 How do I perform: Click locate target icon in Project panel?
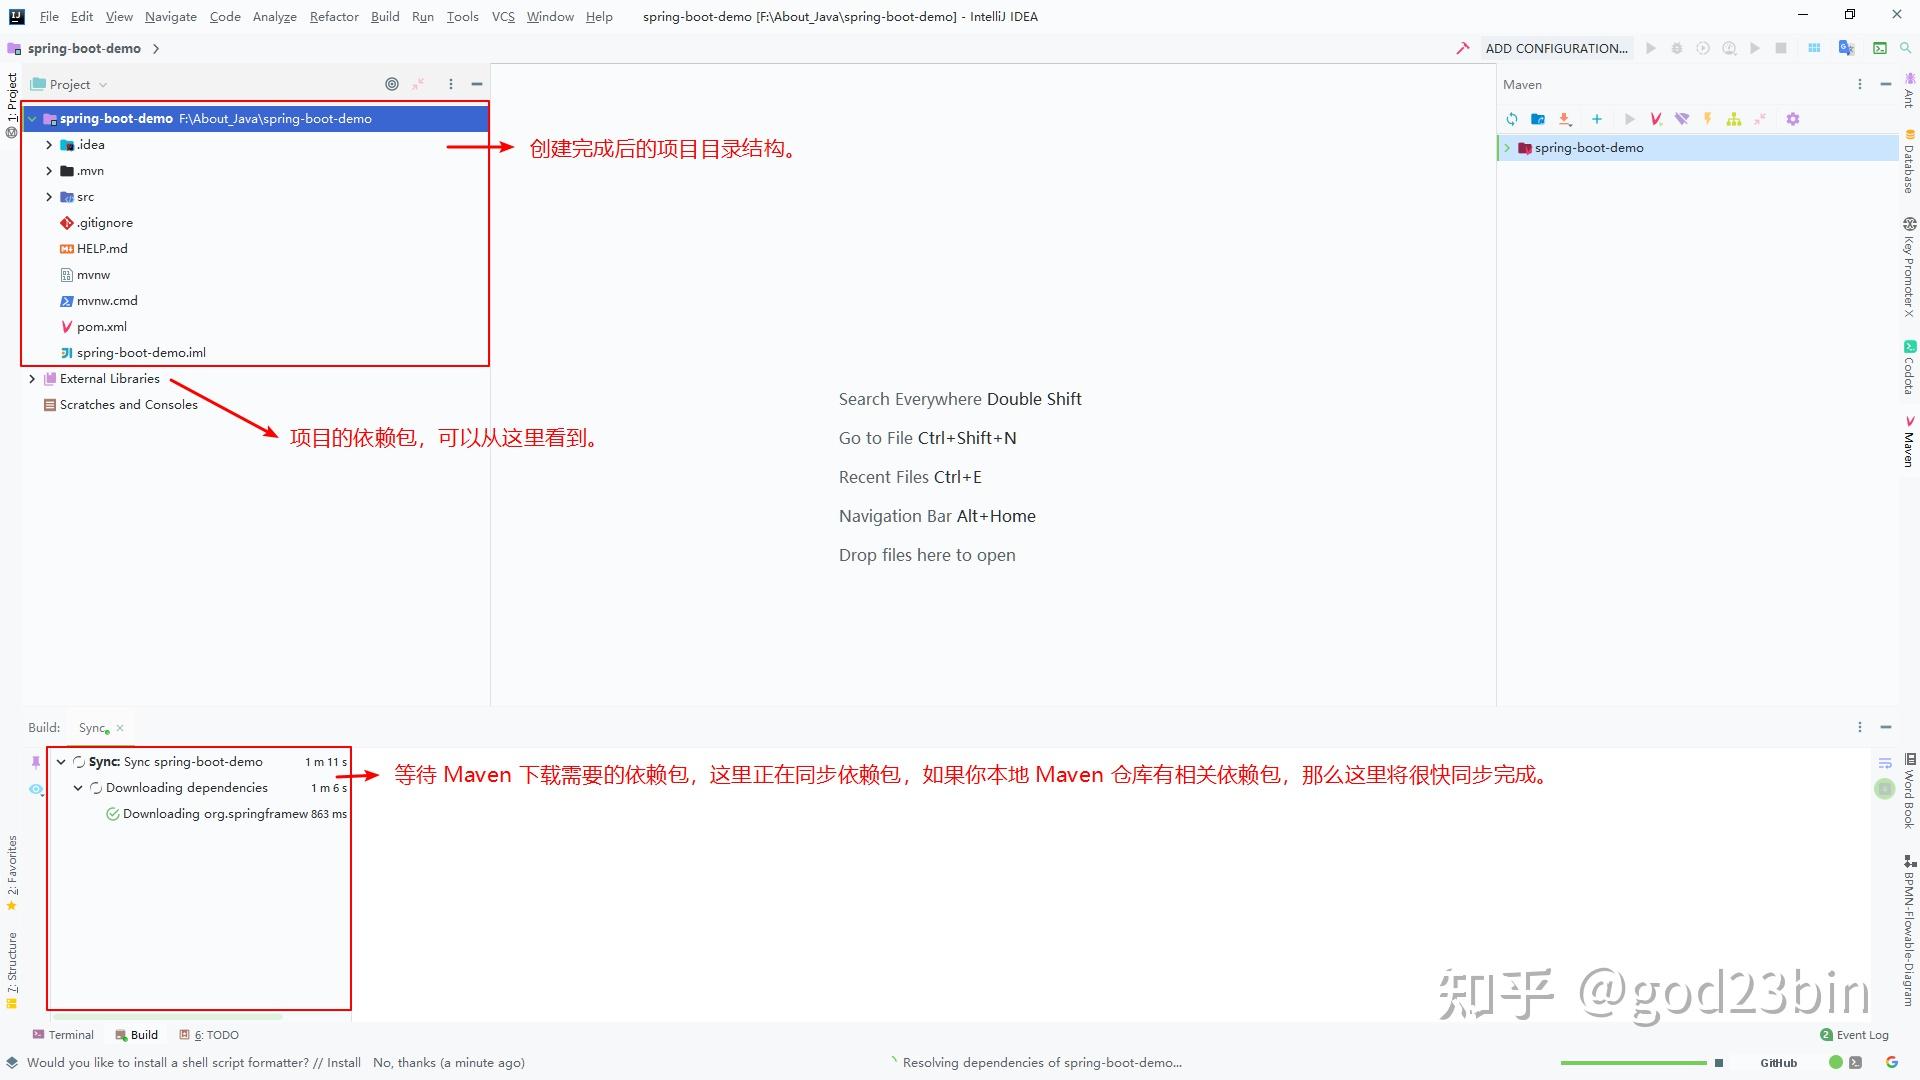(392, 84)
